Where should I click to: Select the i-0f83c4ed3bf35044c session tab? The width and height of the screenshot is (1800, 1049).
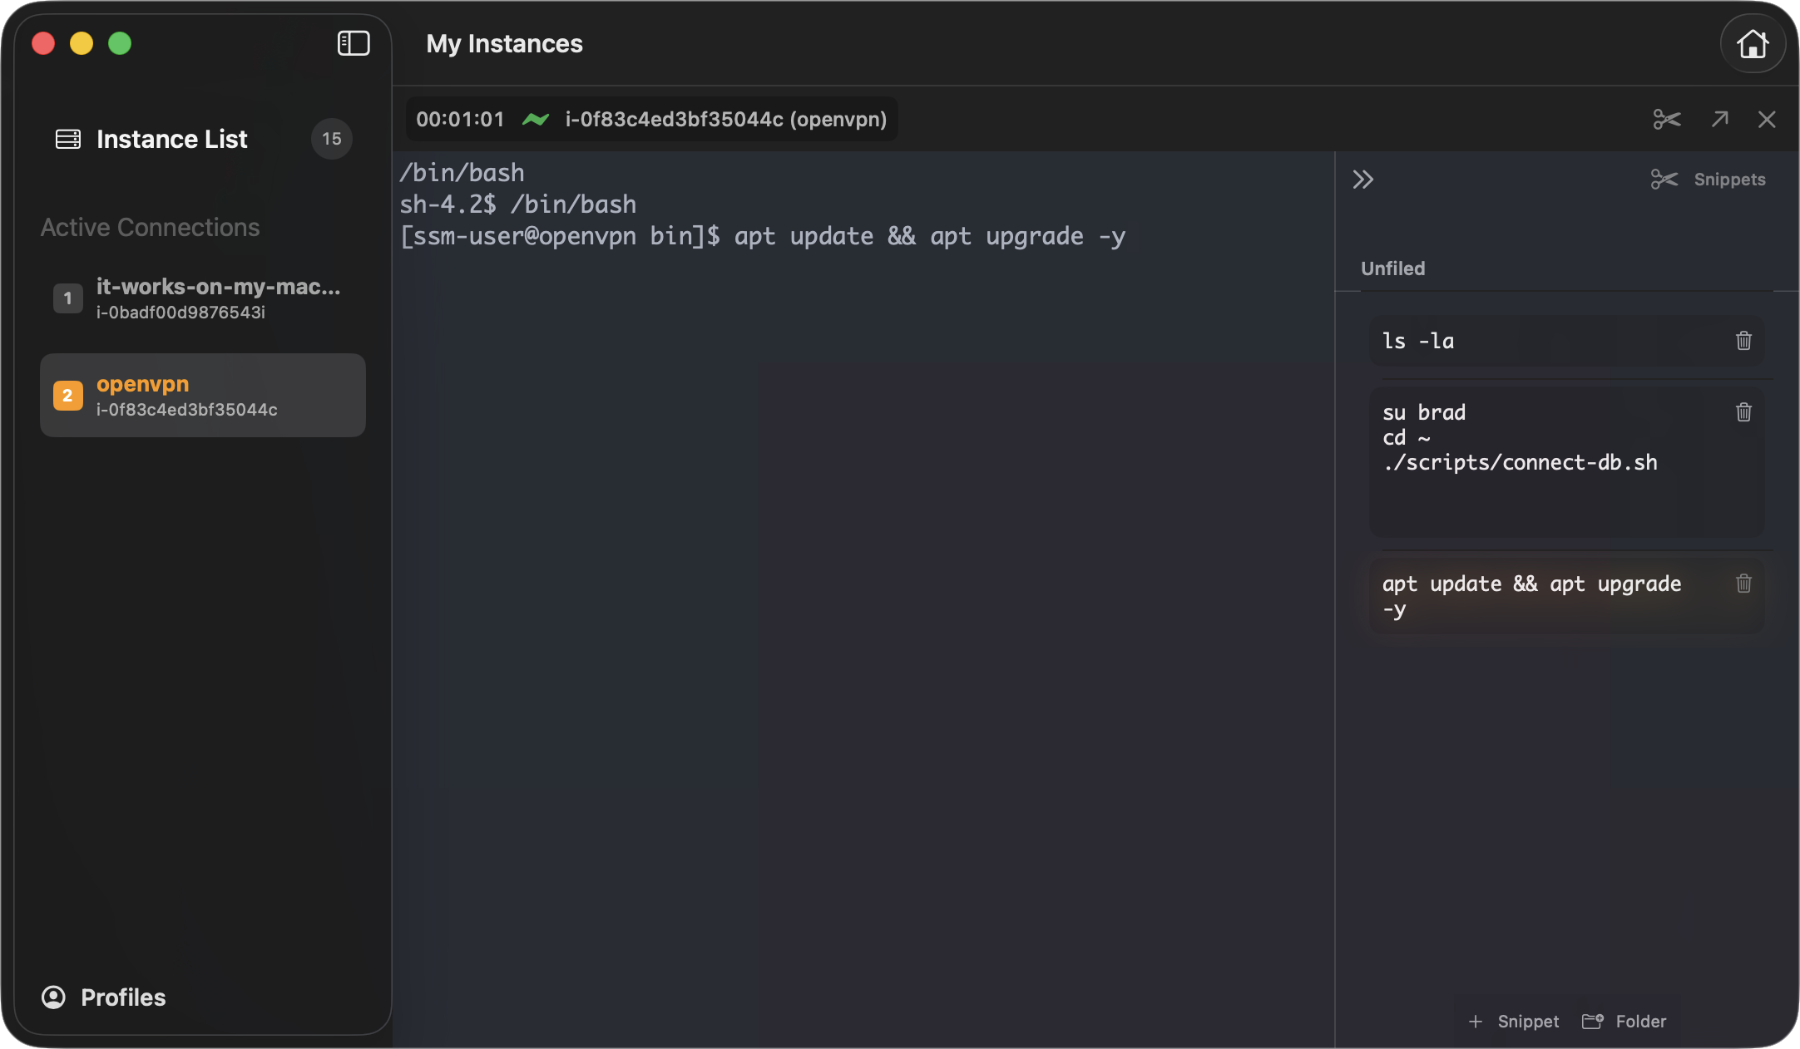(652, 119)
